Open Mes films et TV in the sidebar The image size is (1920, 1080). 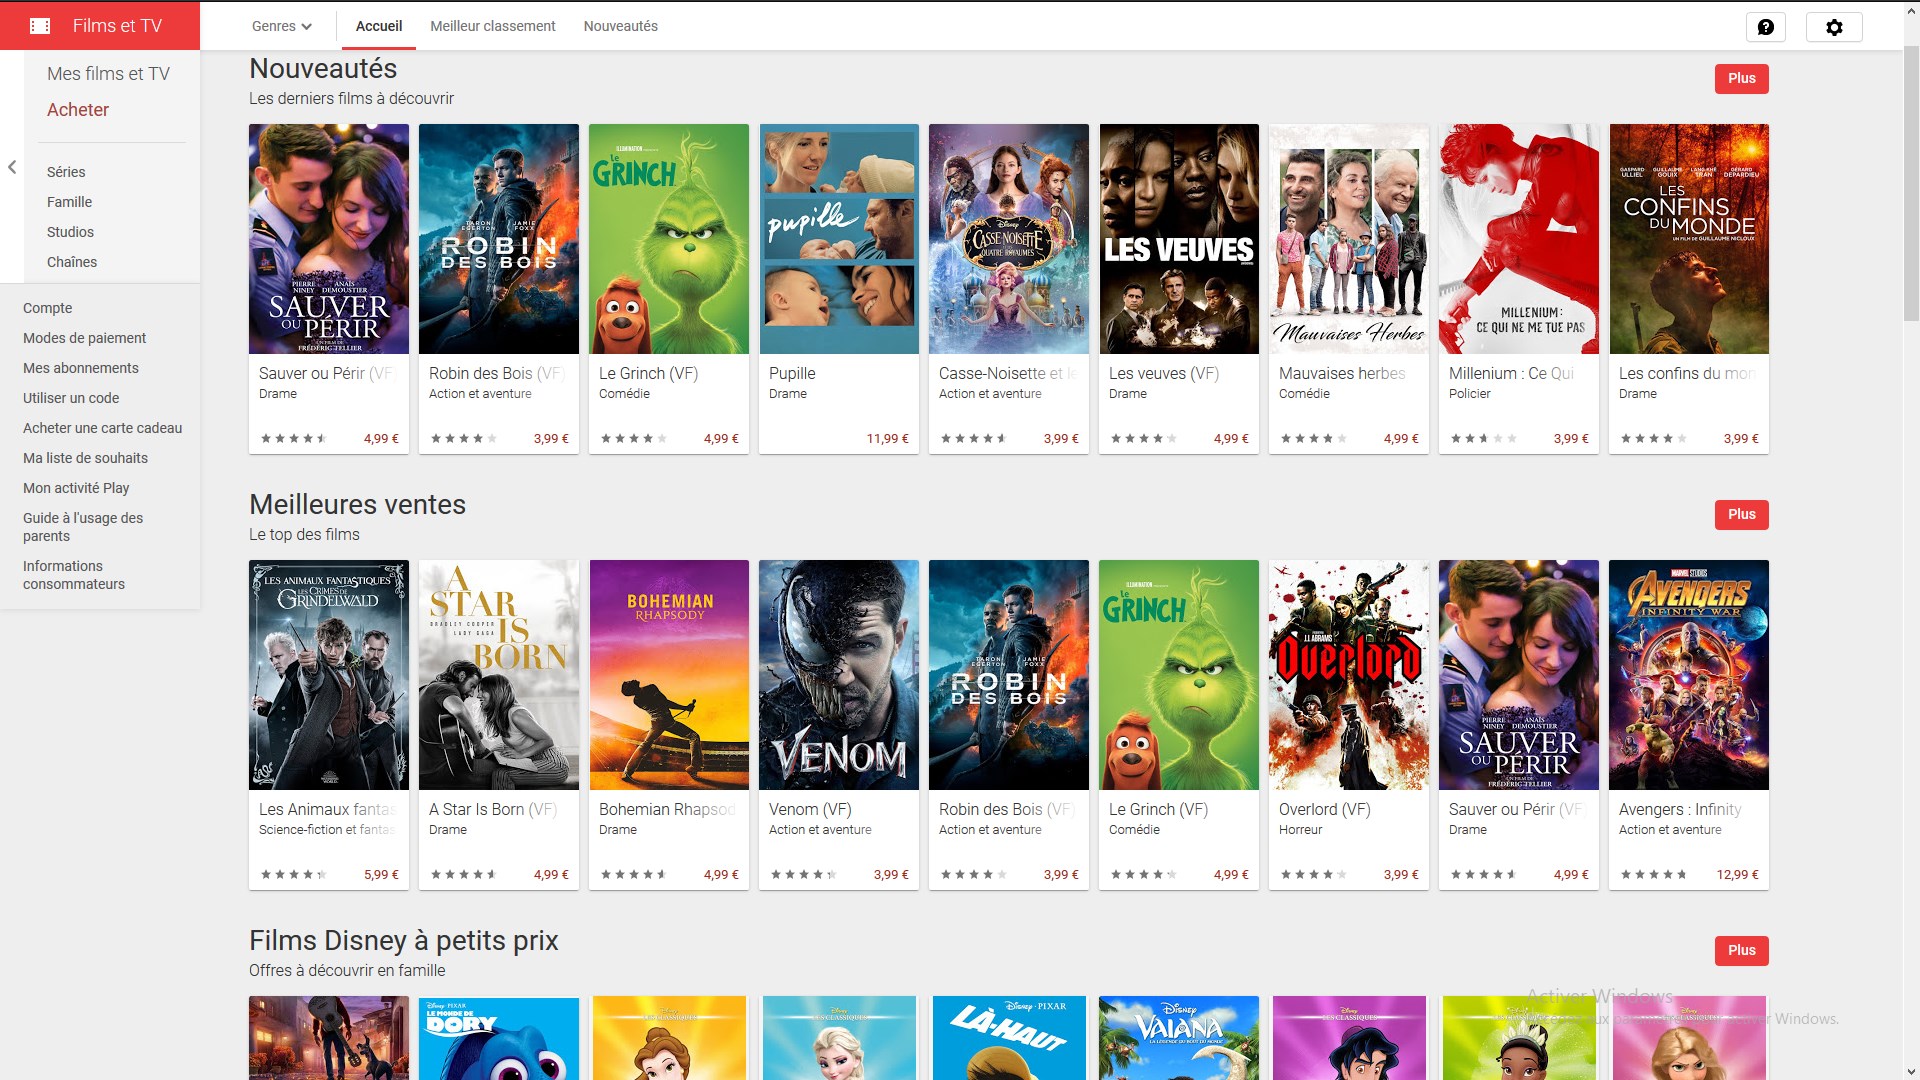pyautogui.click(x=109, y=73)
